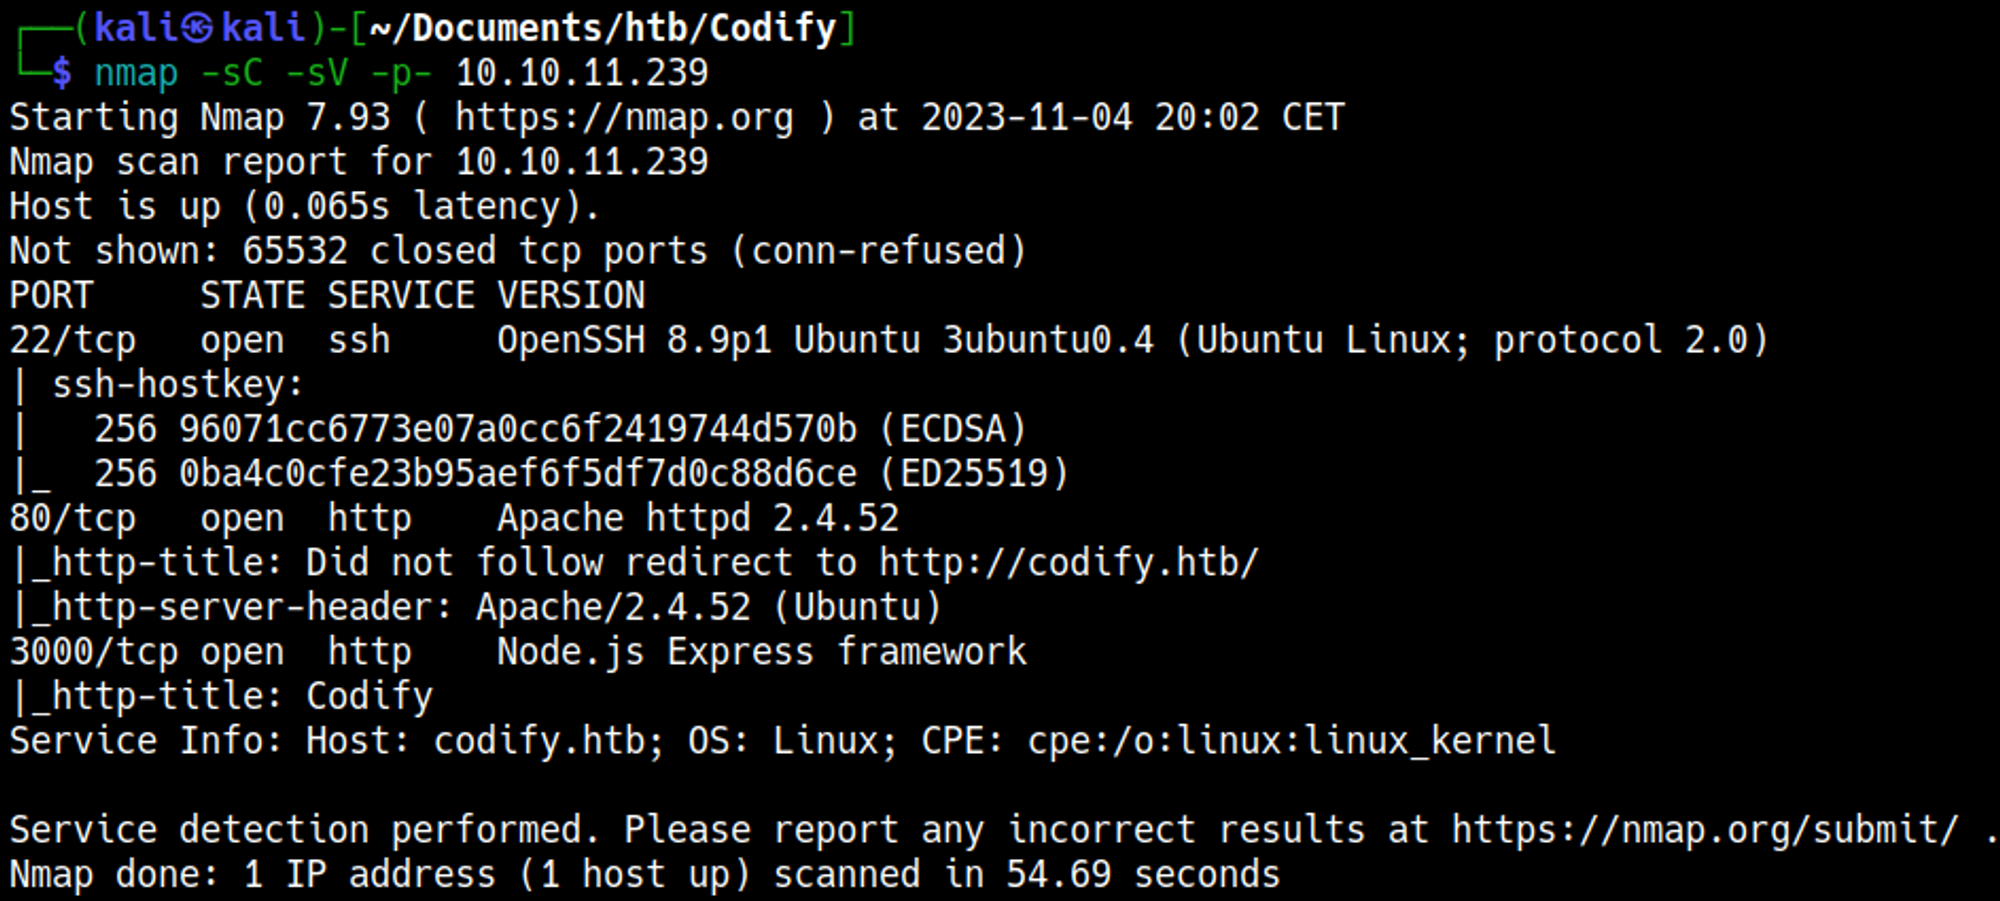Click the cpe:/o:linux:linux_kernel string

point(1291,741)
